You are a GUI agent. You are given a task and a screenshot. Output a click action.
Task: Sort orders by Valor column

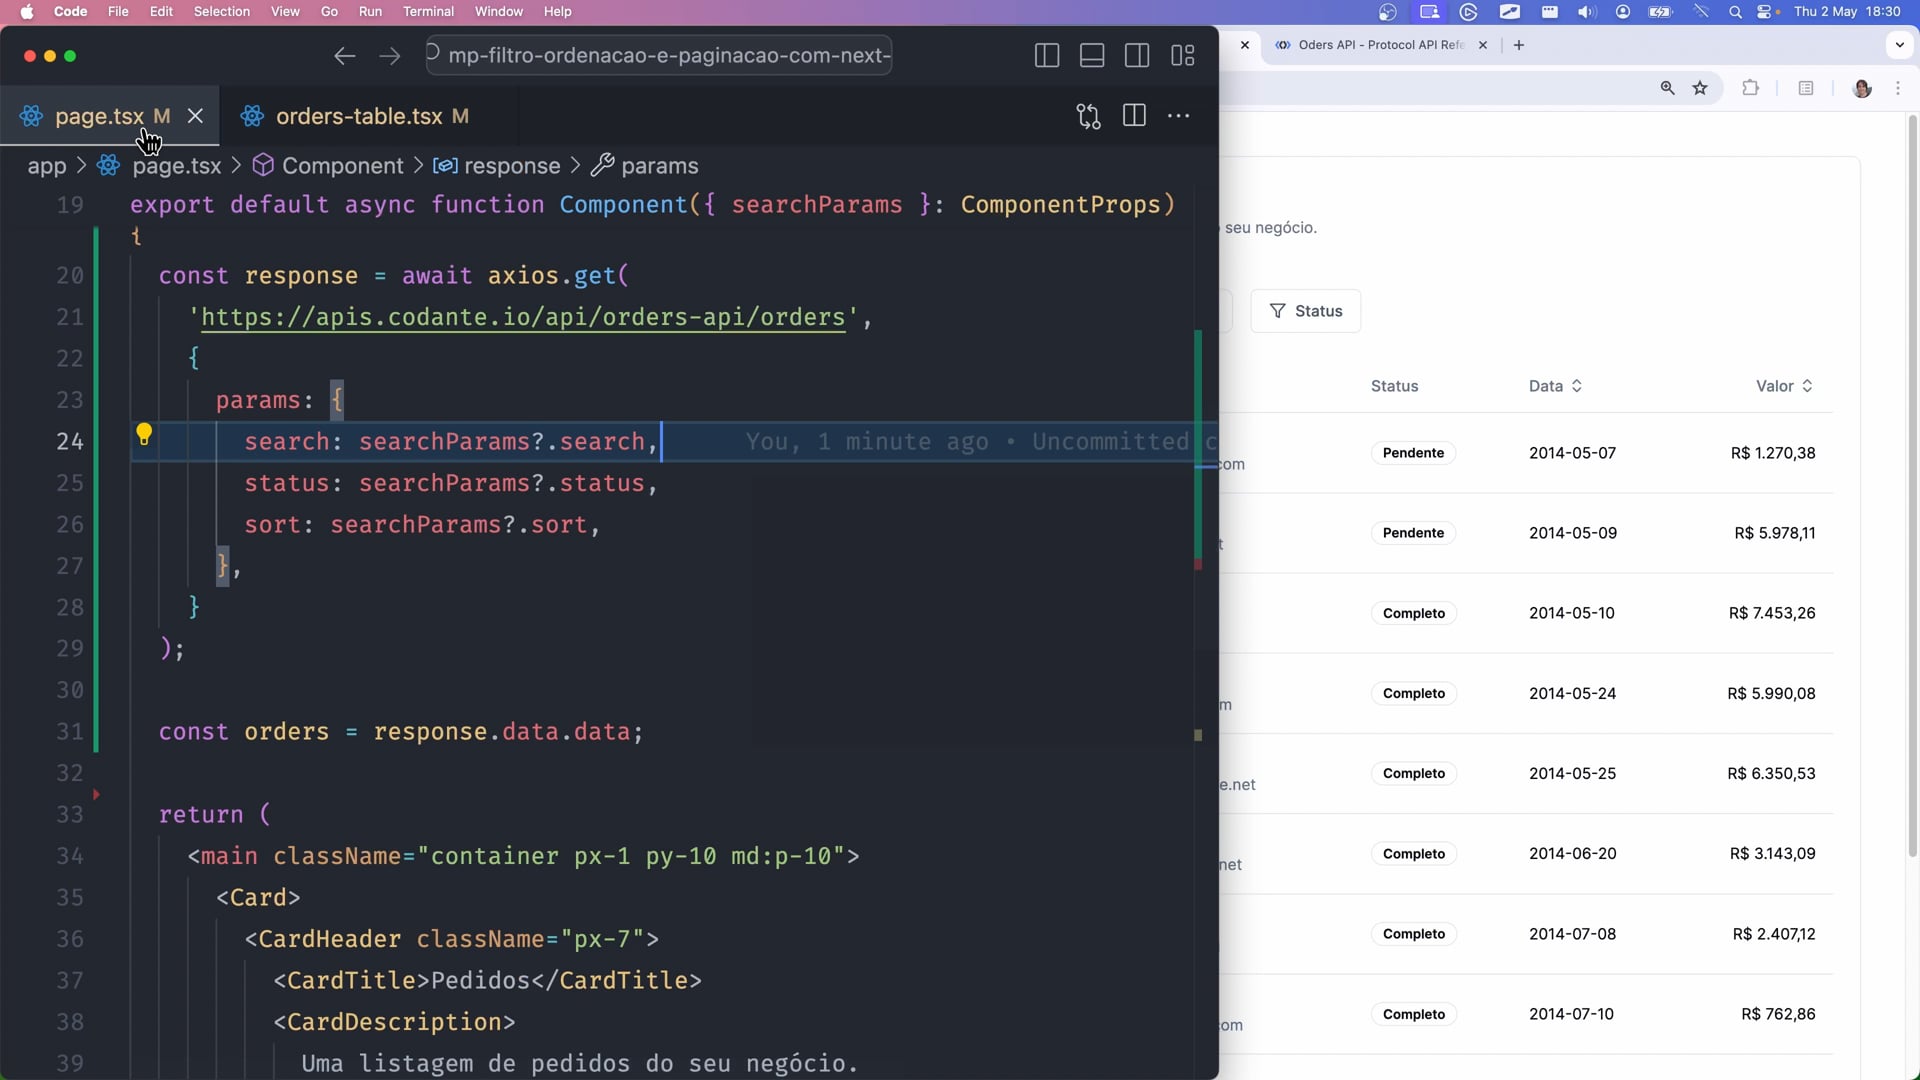[x=1784, y=386]
